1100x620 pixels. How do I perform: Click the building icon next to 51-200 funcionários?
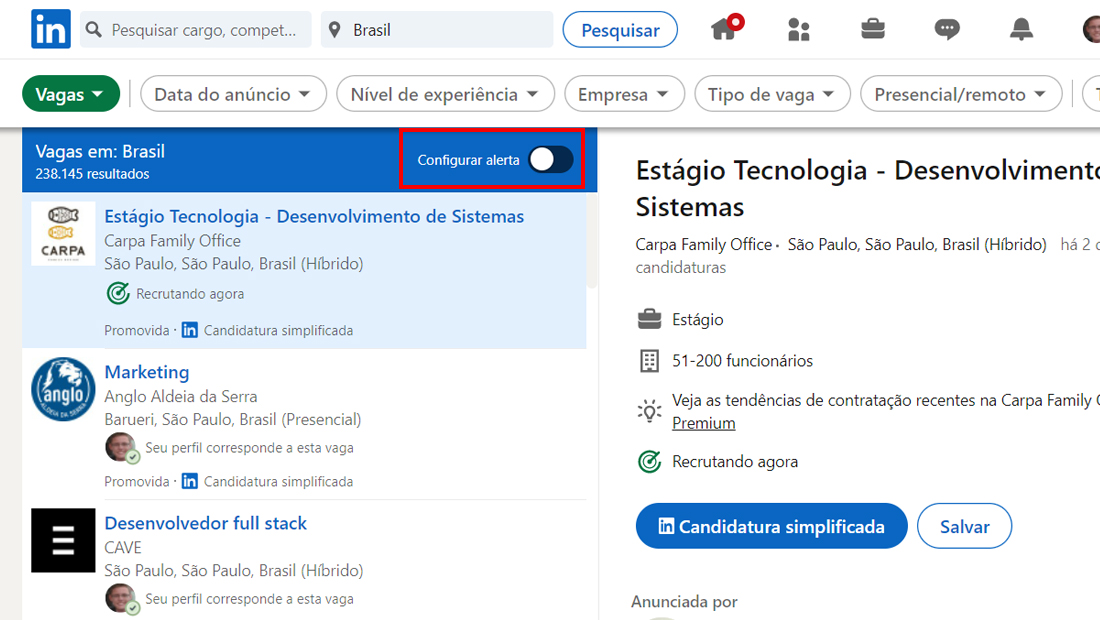650,360
